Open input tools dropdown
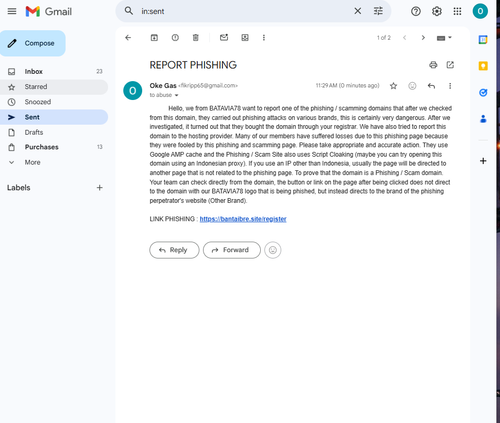This screenshot has height=423, width=500. 444,38
